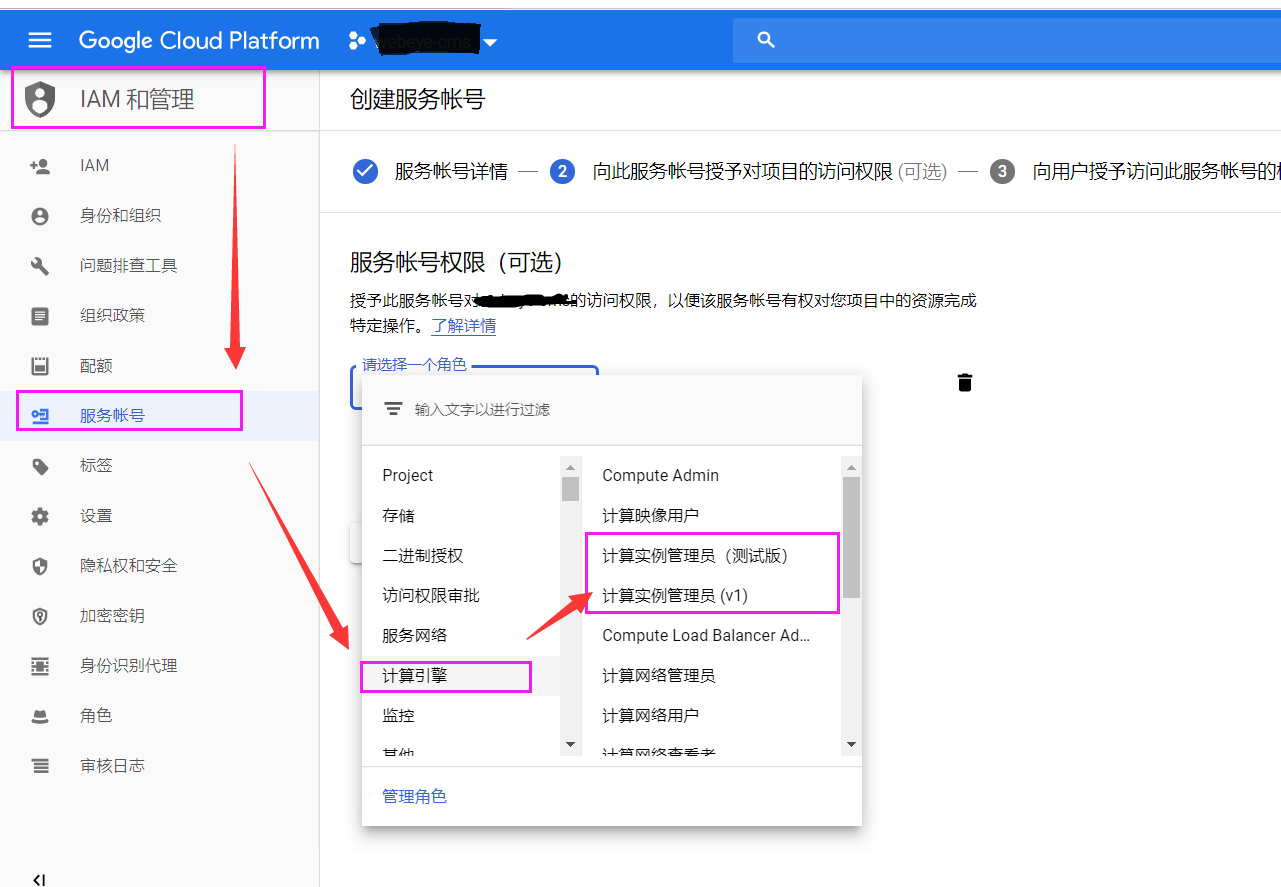The image size is (1281, 887).
Task: Click the service account icon beside 服务帐号
Action: 40,416
